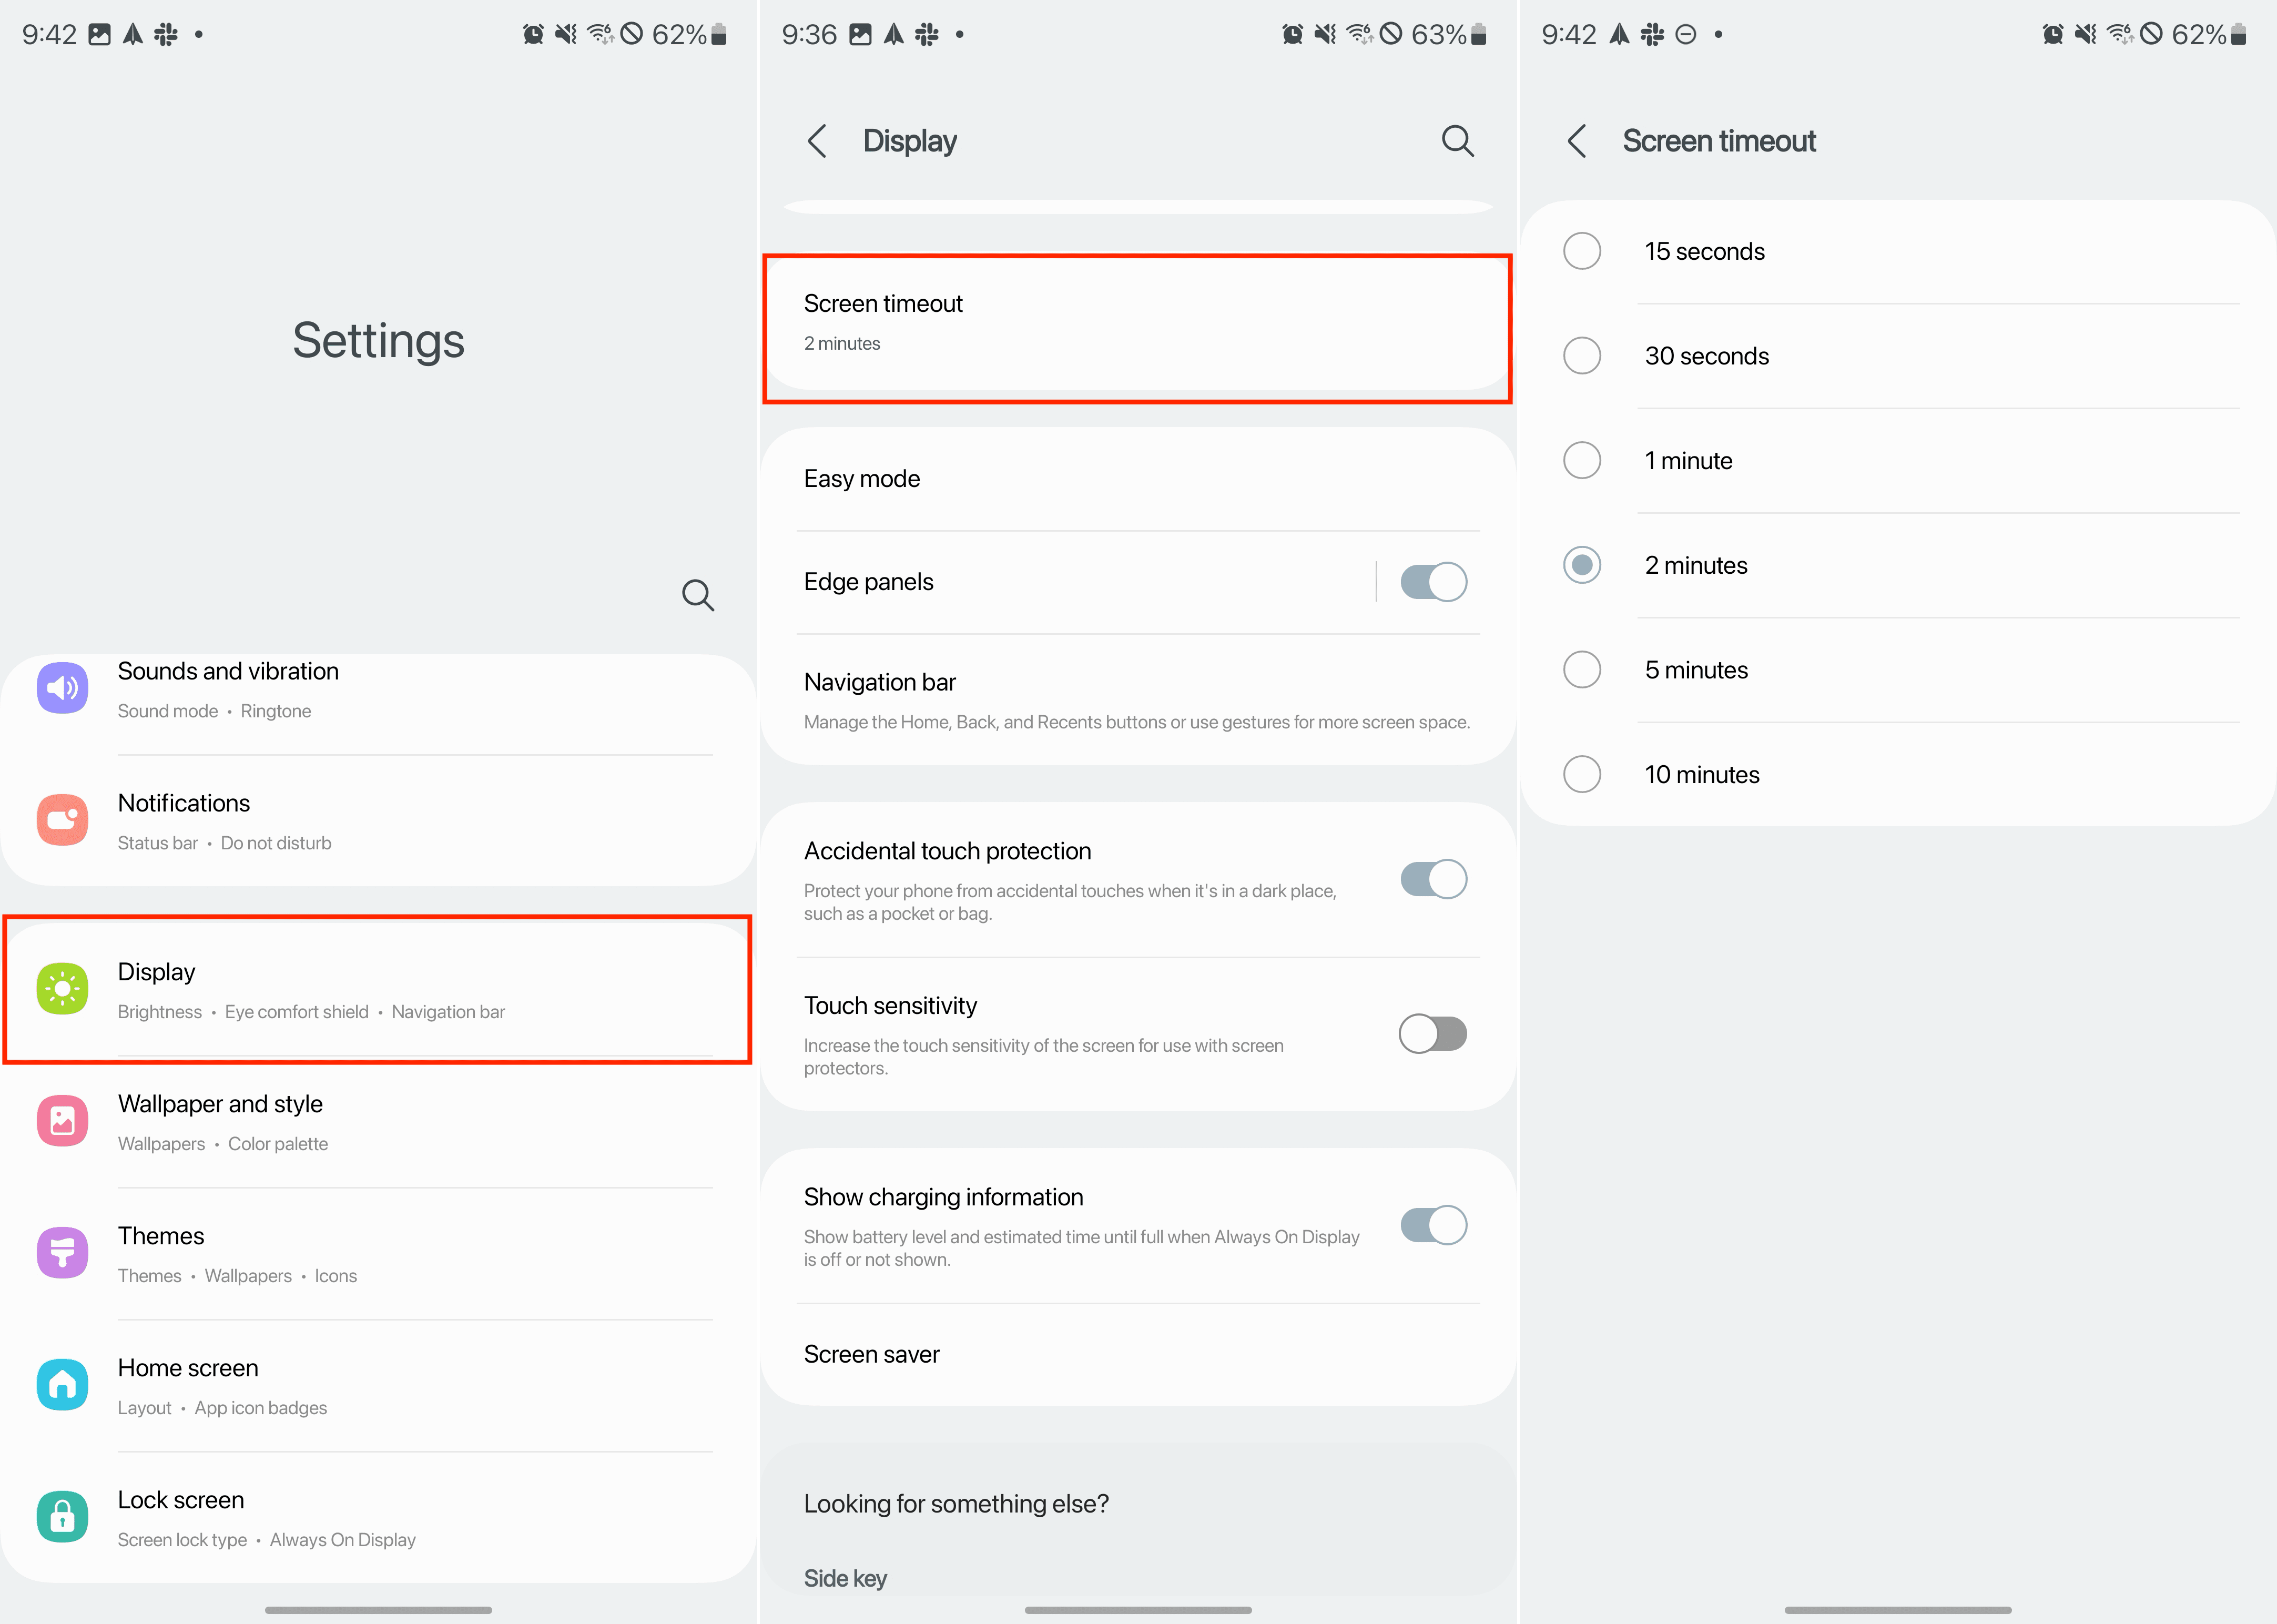2277x1624 pixels.
Task: Open Easy mode in Display settings
Action: (1138, 479)
